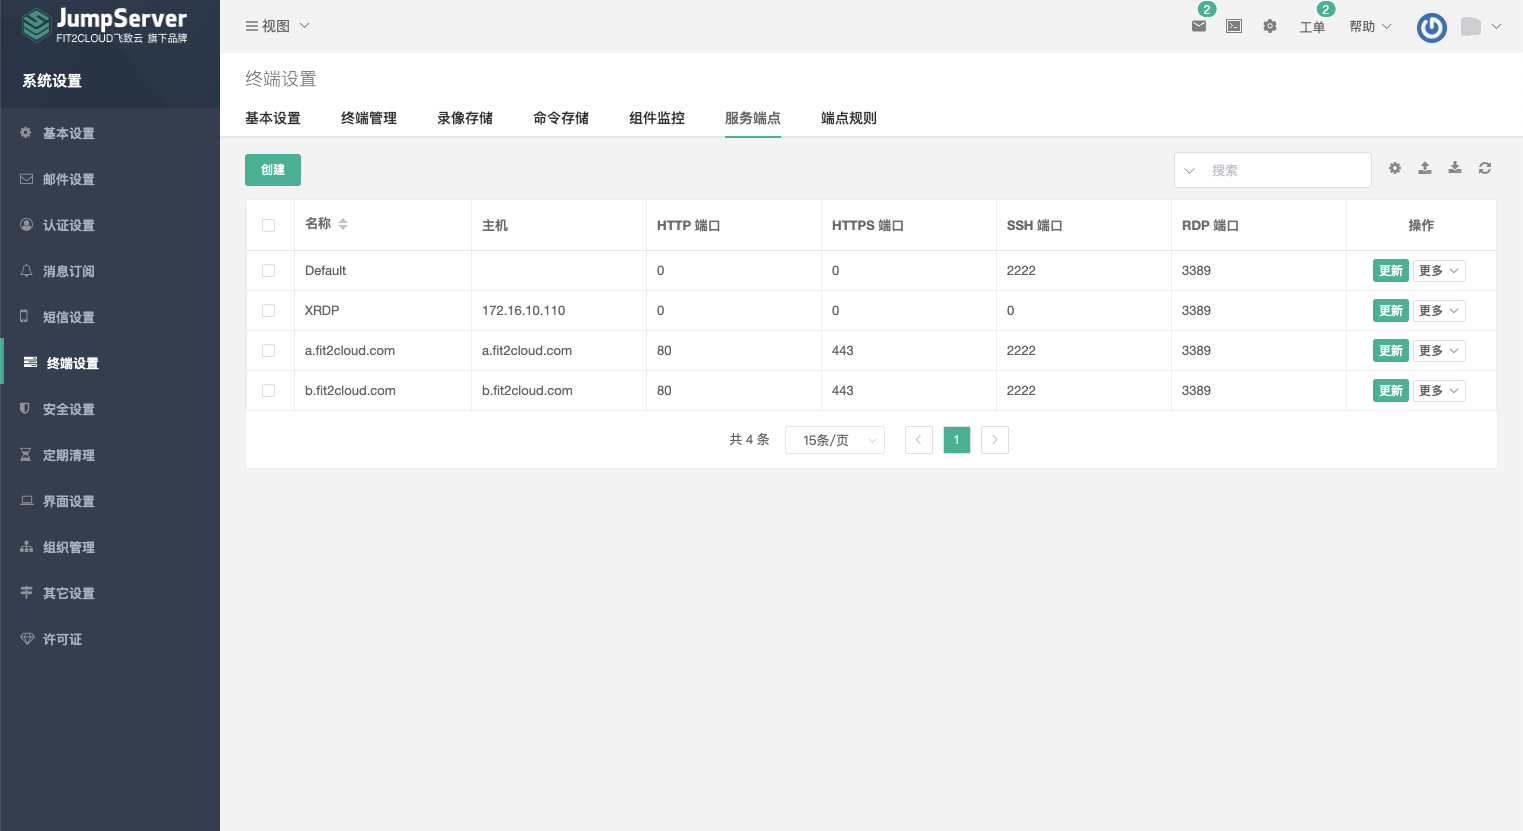This screenshot has width=1523, height=831.
Task: Switch to the 基本设置 tab
Action: [x=272, y=118]
